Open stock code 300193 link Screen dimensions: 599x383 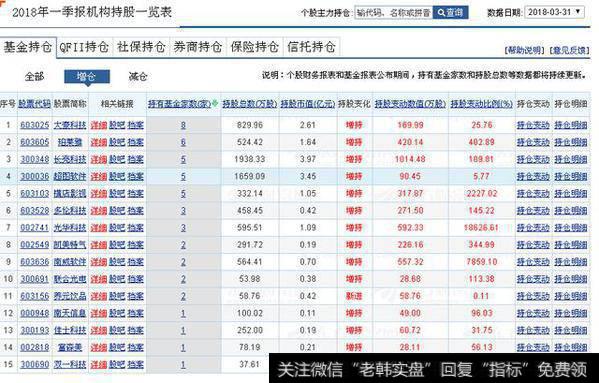tap(34, 330)
